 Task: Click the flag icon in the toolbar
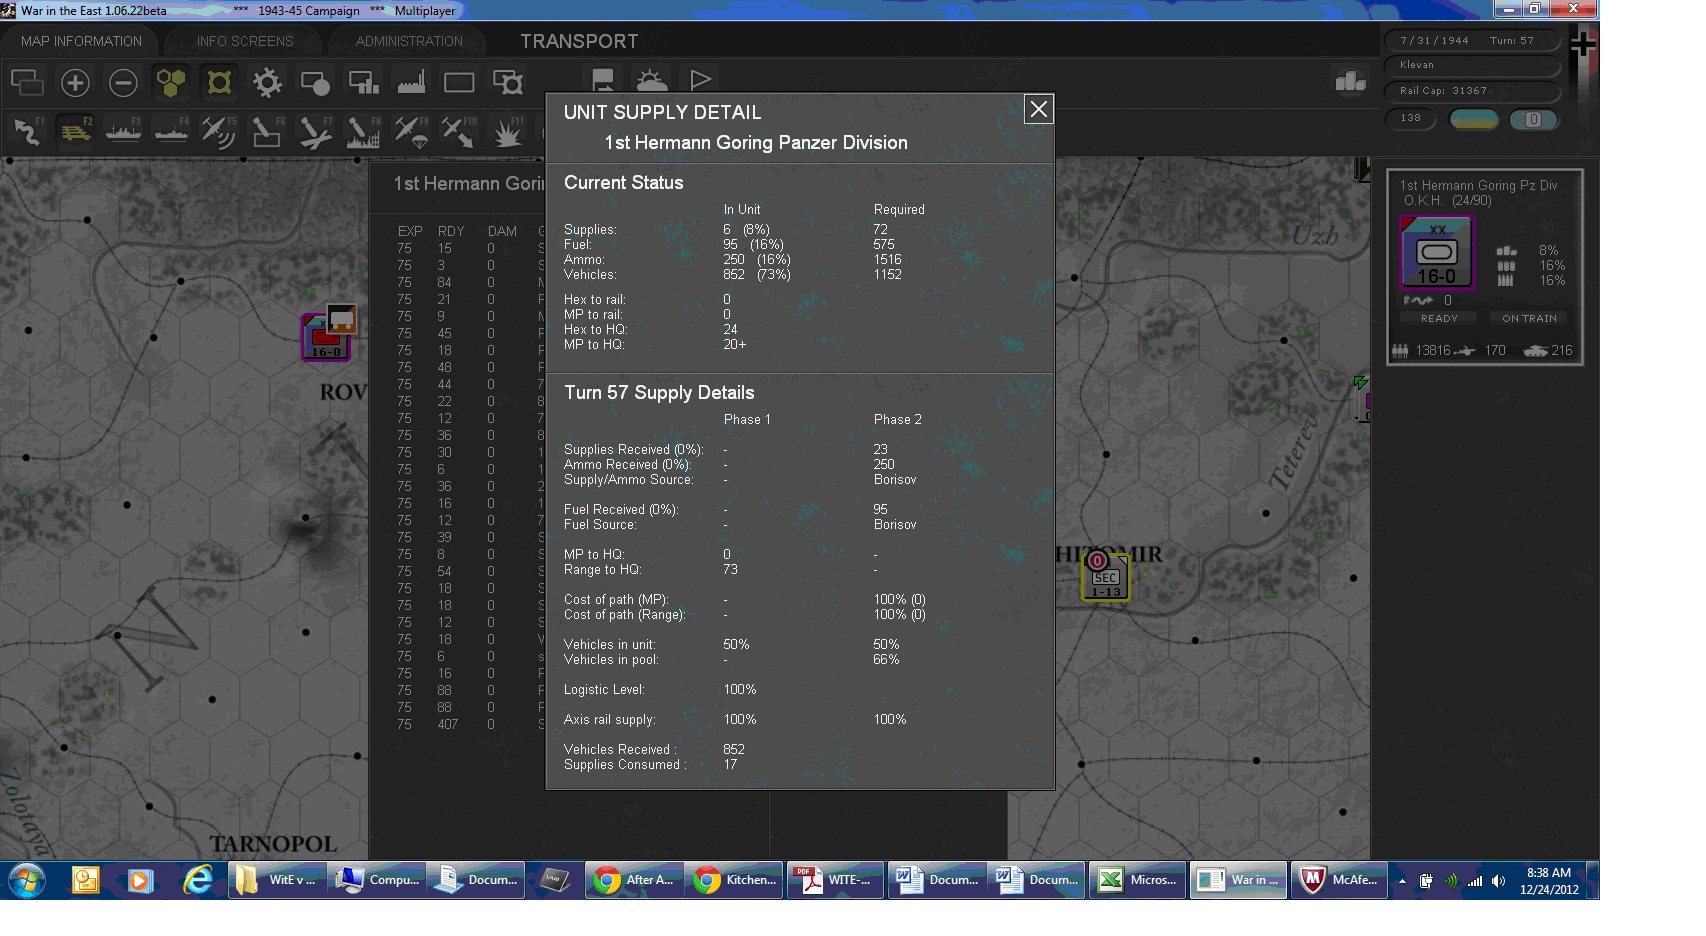click(x=603, y=80)
